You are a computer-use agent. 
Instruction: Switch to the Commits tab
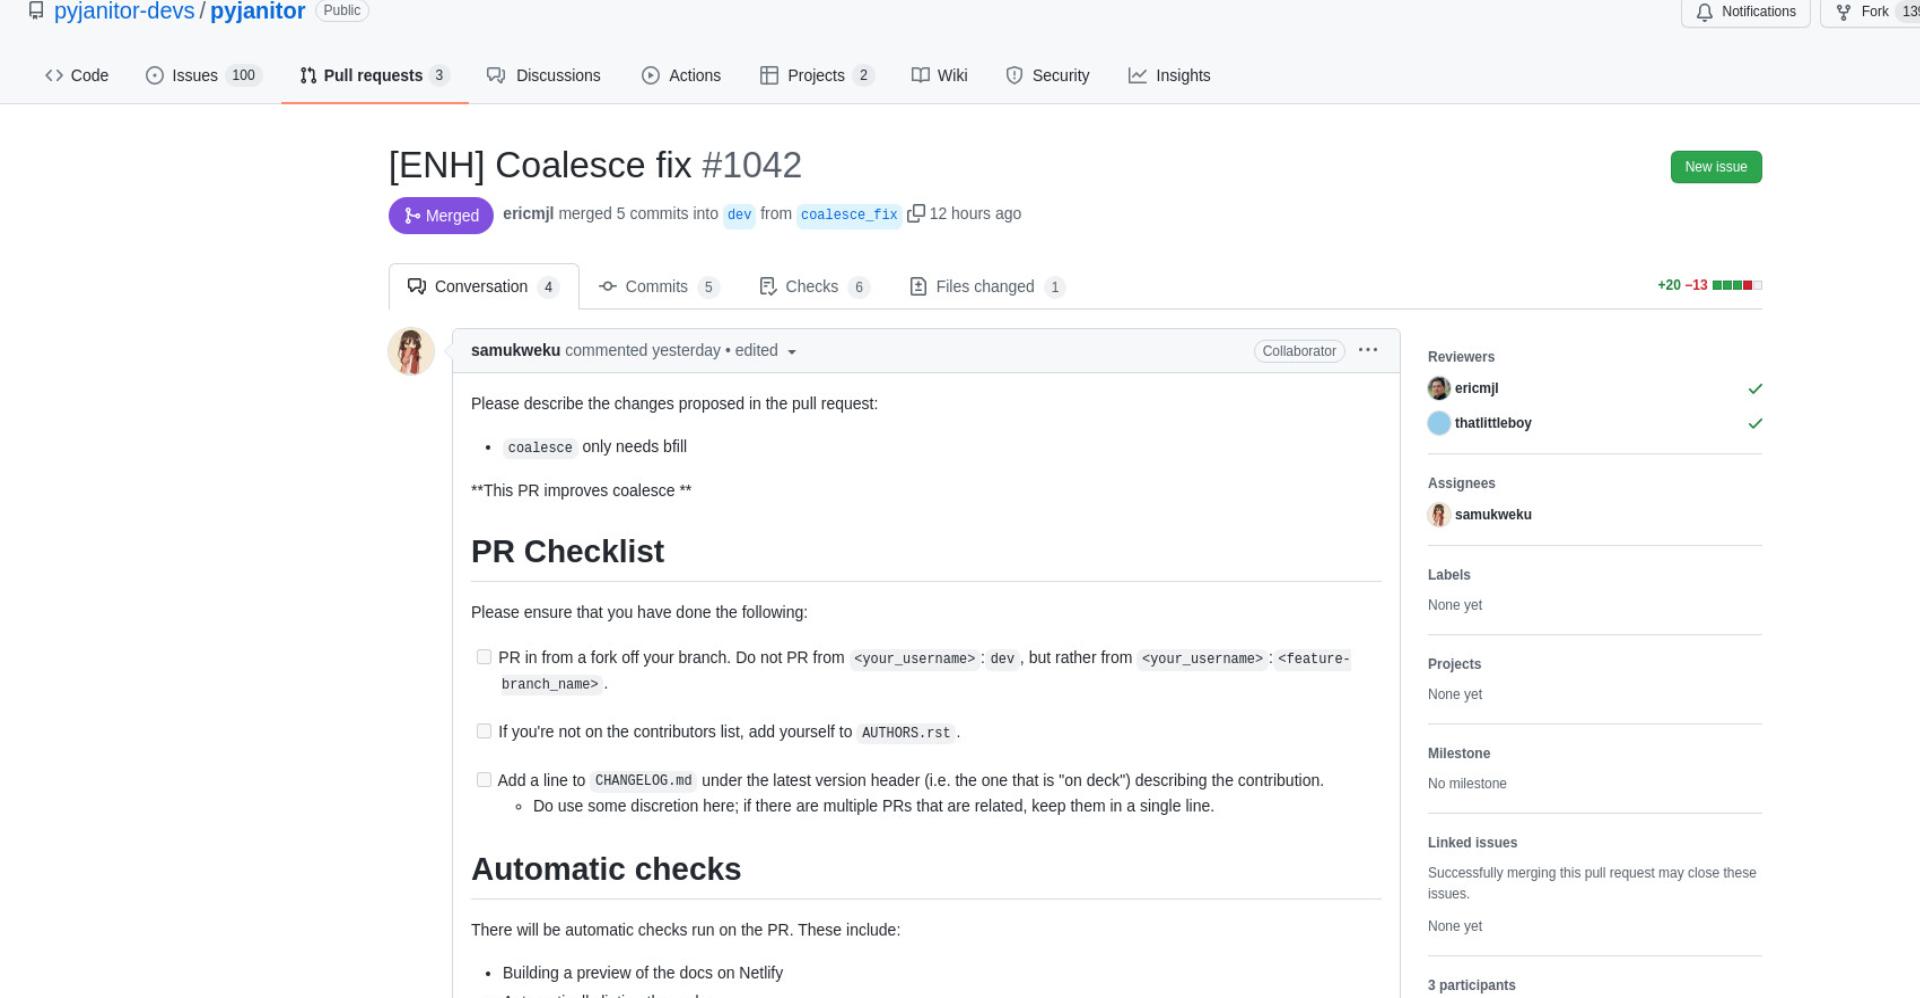(658, 287)
